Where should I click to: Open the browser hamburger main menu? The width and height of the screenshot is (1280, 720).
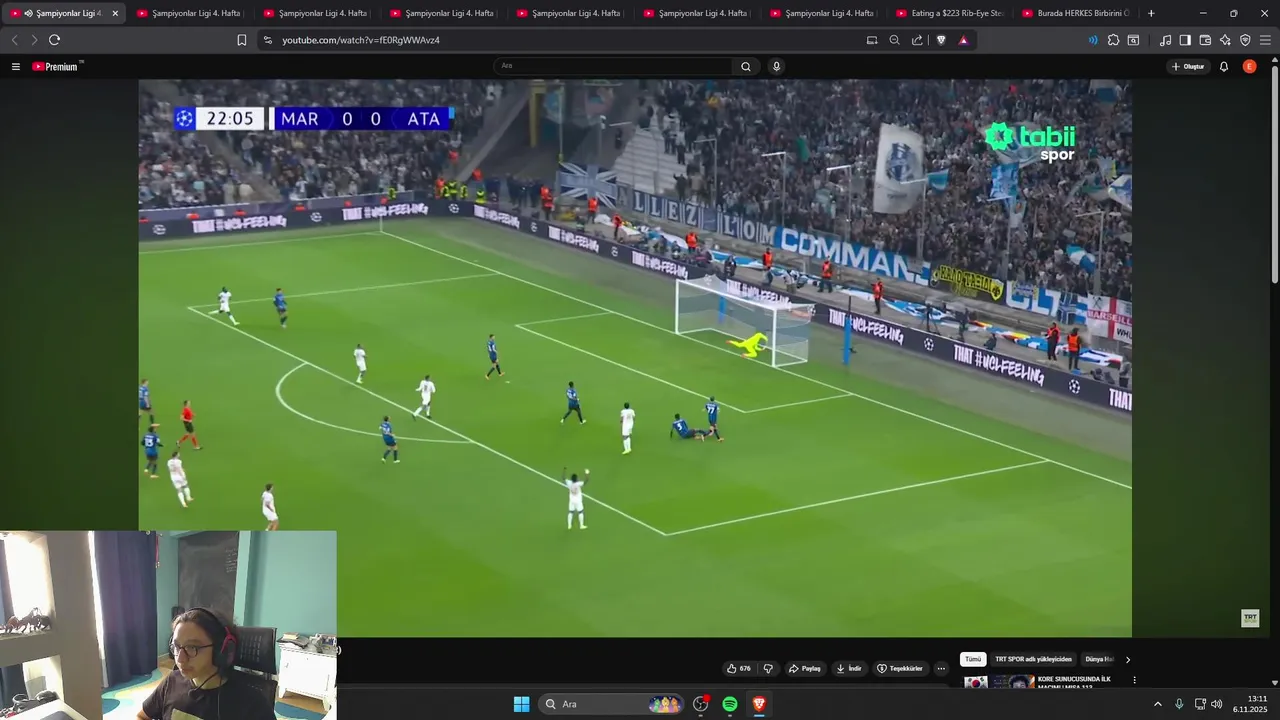click(x=1265, y=40)
